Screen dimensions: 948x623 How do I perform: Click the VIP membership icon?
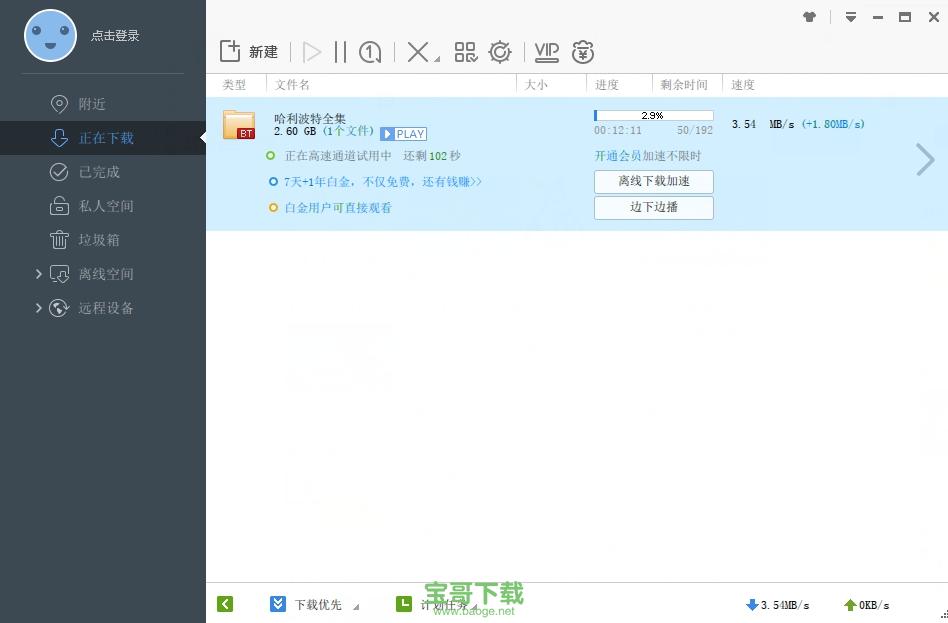546,52
